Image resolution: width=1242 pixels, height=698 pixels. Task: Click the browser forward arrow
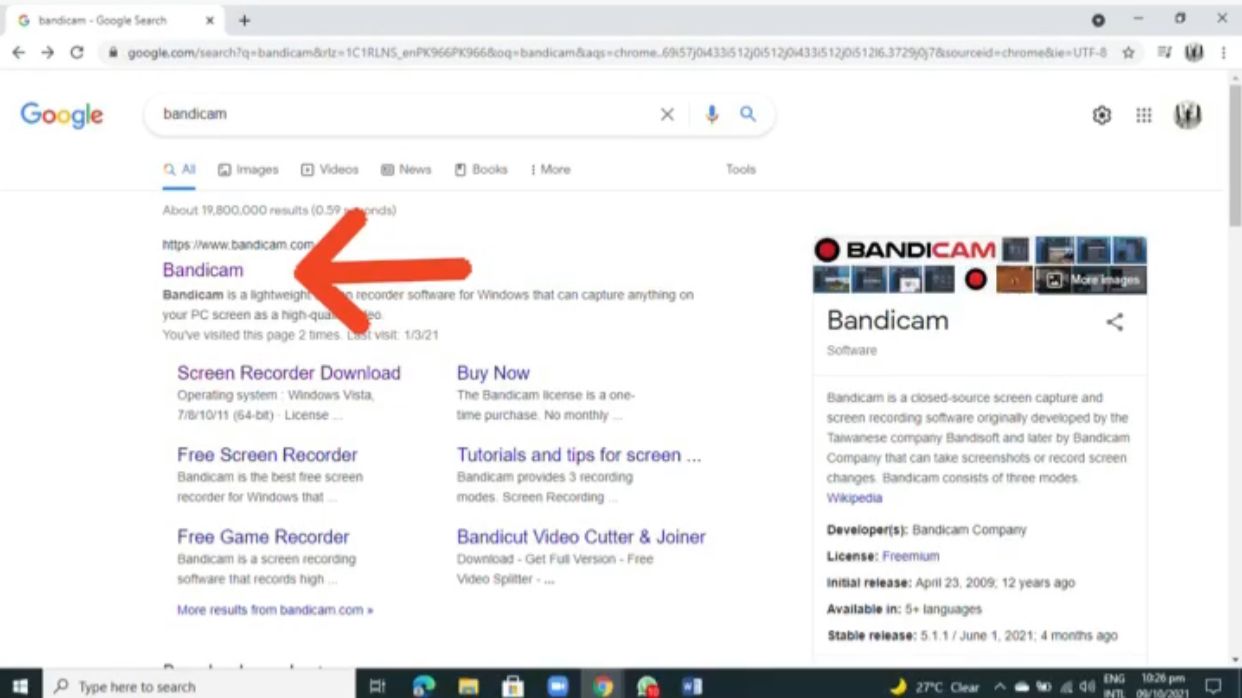pos(47,53)
